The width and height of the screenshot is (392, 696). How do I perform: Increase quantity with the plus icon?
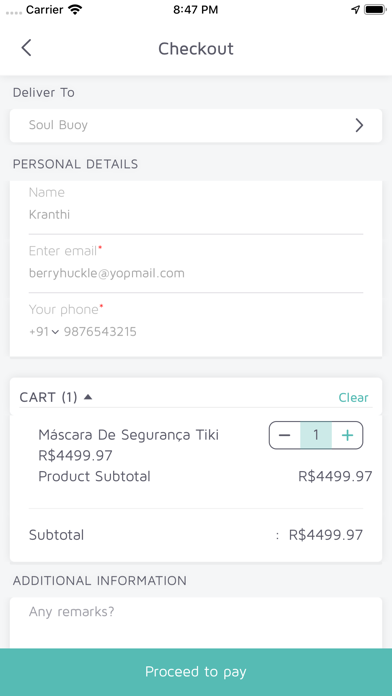(347, 435)
